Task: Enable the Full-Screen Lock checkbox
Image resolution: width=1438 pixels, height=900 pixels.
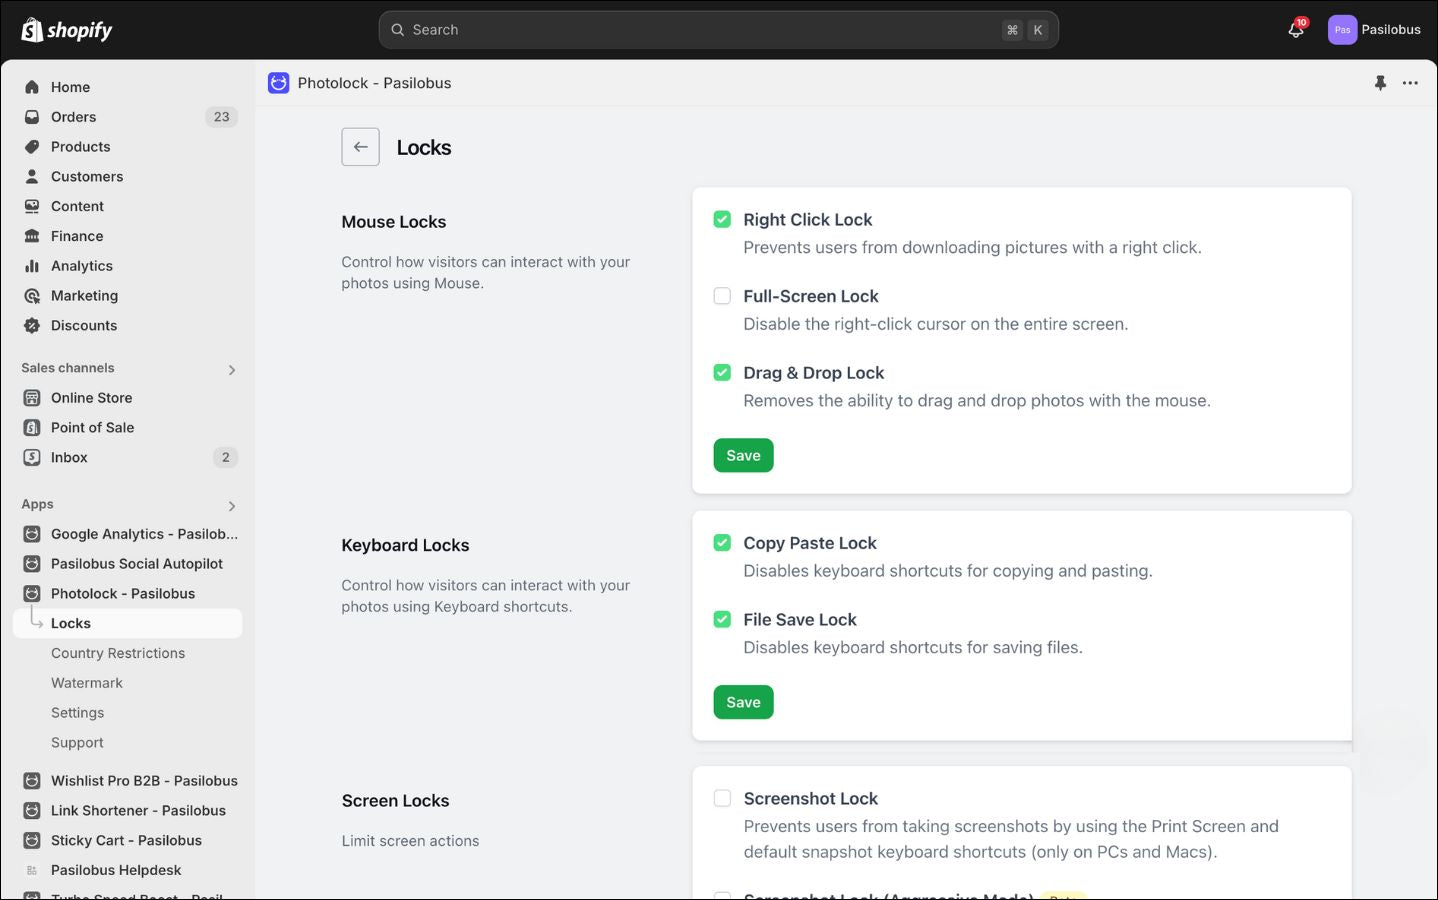Action: (722, 296)
